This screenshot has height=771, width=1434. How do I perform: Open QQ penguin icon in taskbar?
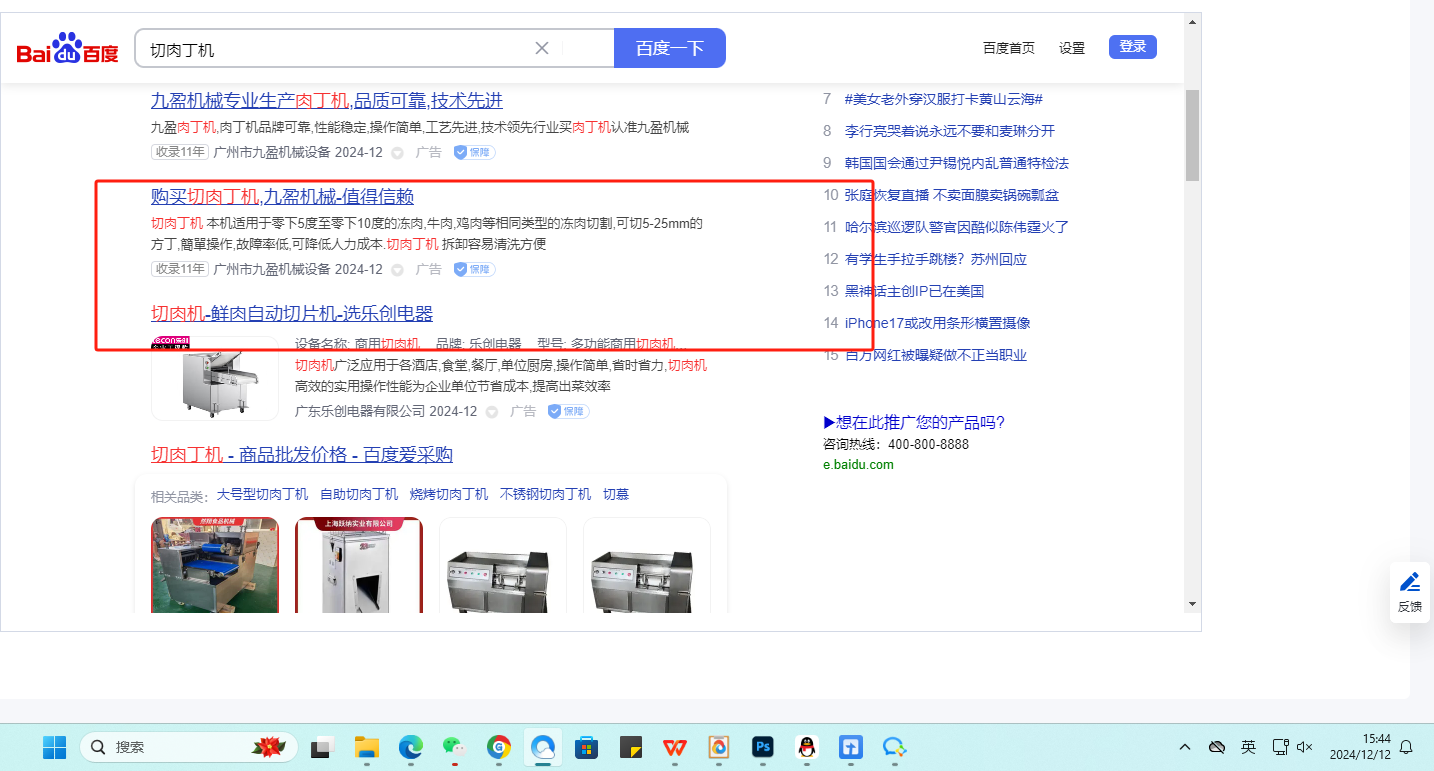tap(807, 747)
